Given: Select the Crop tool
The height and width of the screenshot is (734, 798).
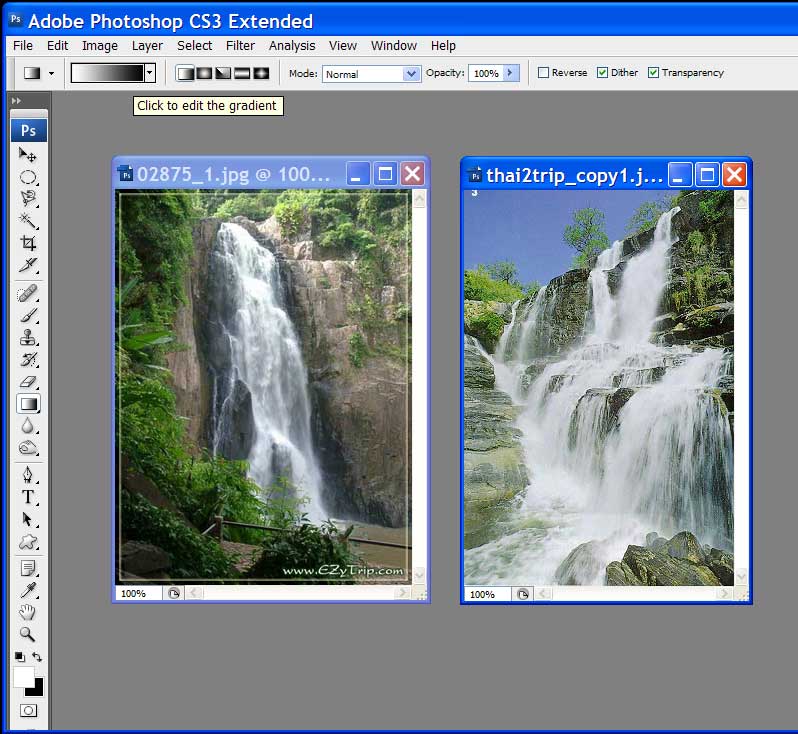Looking at the screenshot, I should tap(28, 243).
